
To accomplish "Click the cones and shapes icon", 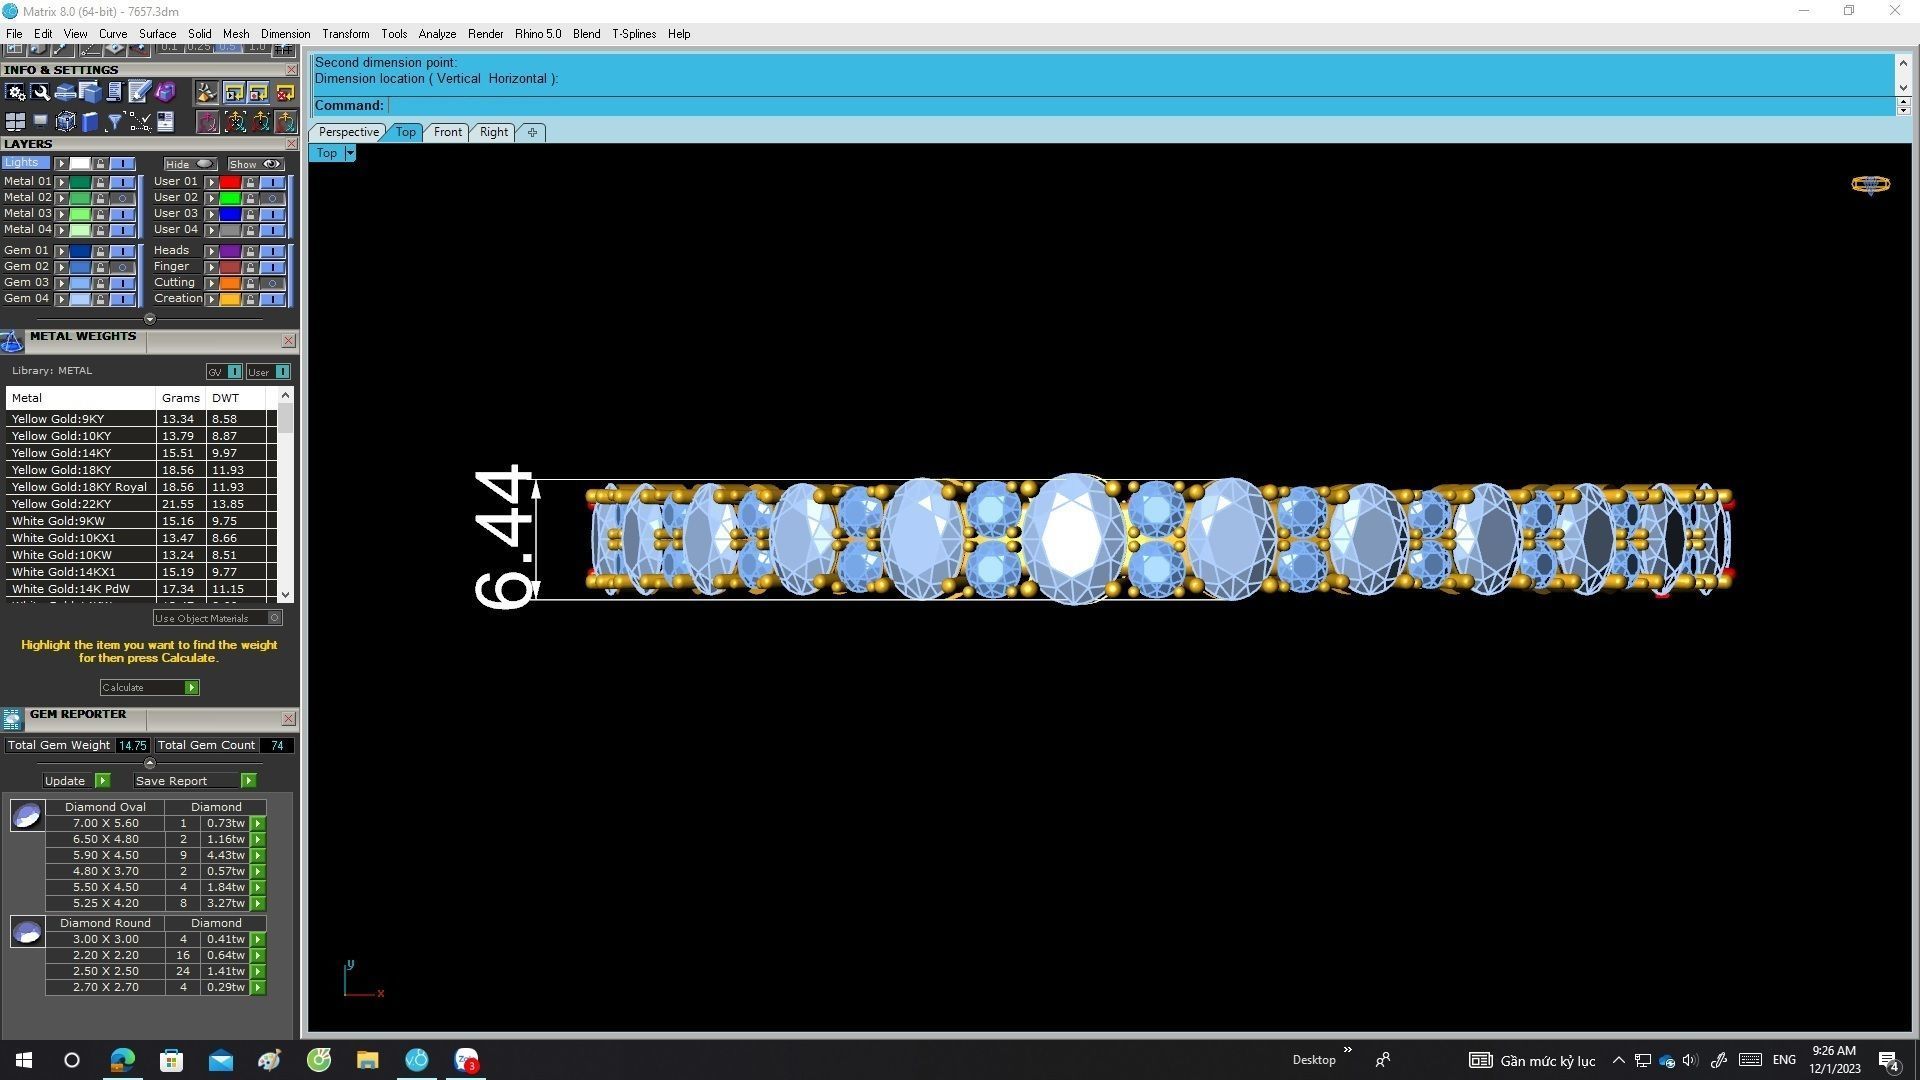I will coord(207,93).
